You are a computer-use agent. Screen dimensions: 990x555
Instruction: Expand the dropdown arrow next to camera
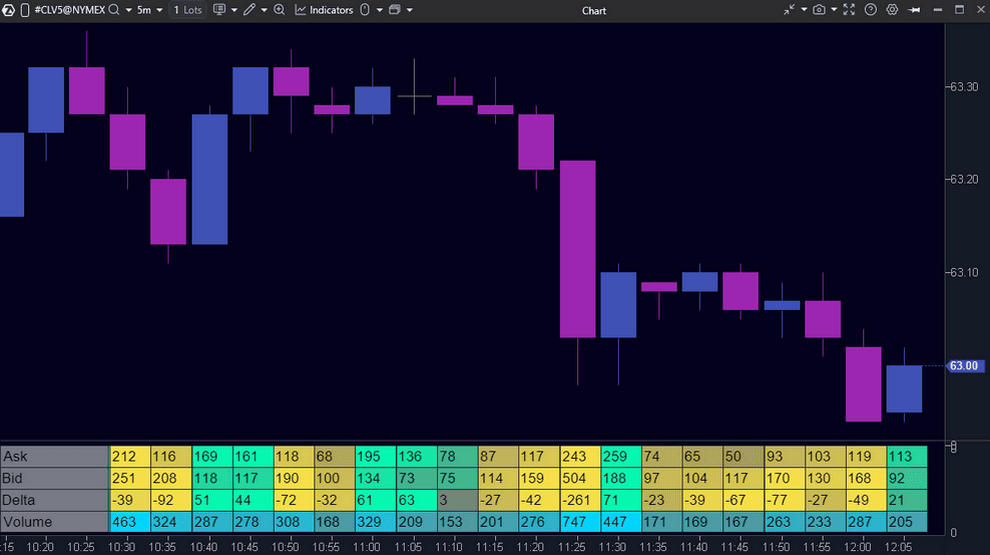pos(833,10)
